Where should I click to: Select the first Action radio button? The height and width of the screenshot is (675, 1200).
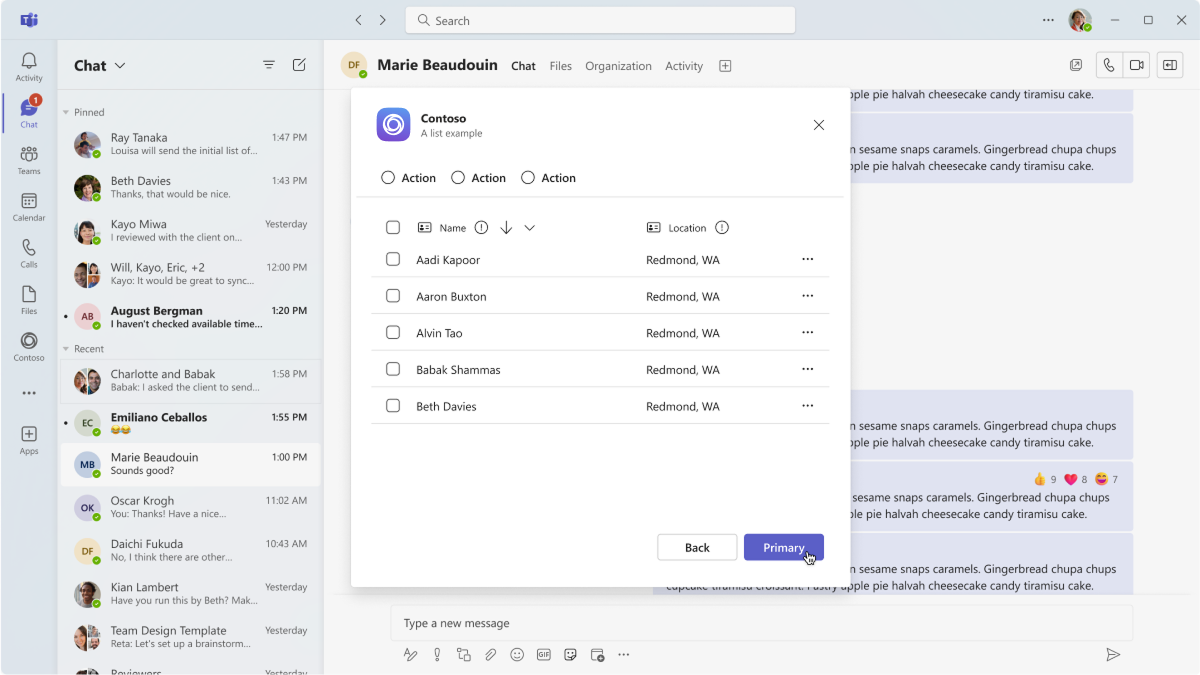click(388, 178)
